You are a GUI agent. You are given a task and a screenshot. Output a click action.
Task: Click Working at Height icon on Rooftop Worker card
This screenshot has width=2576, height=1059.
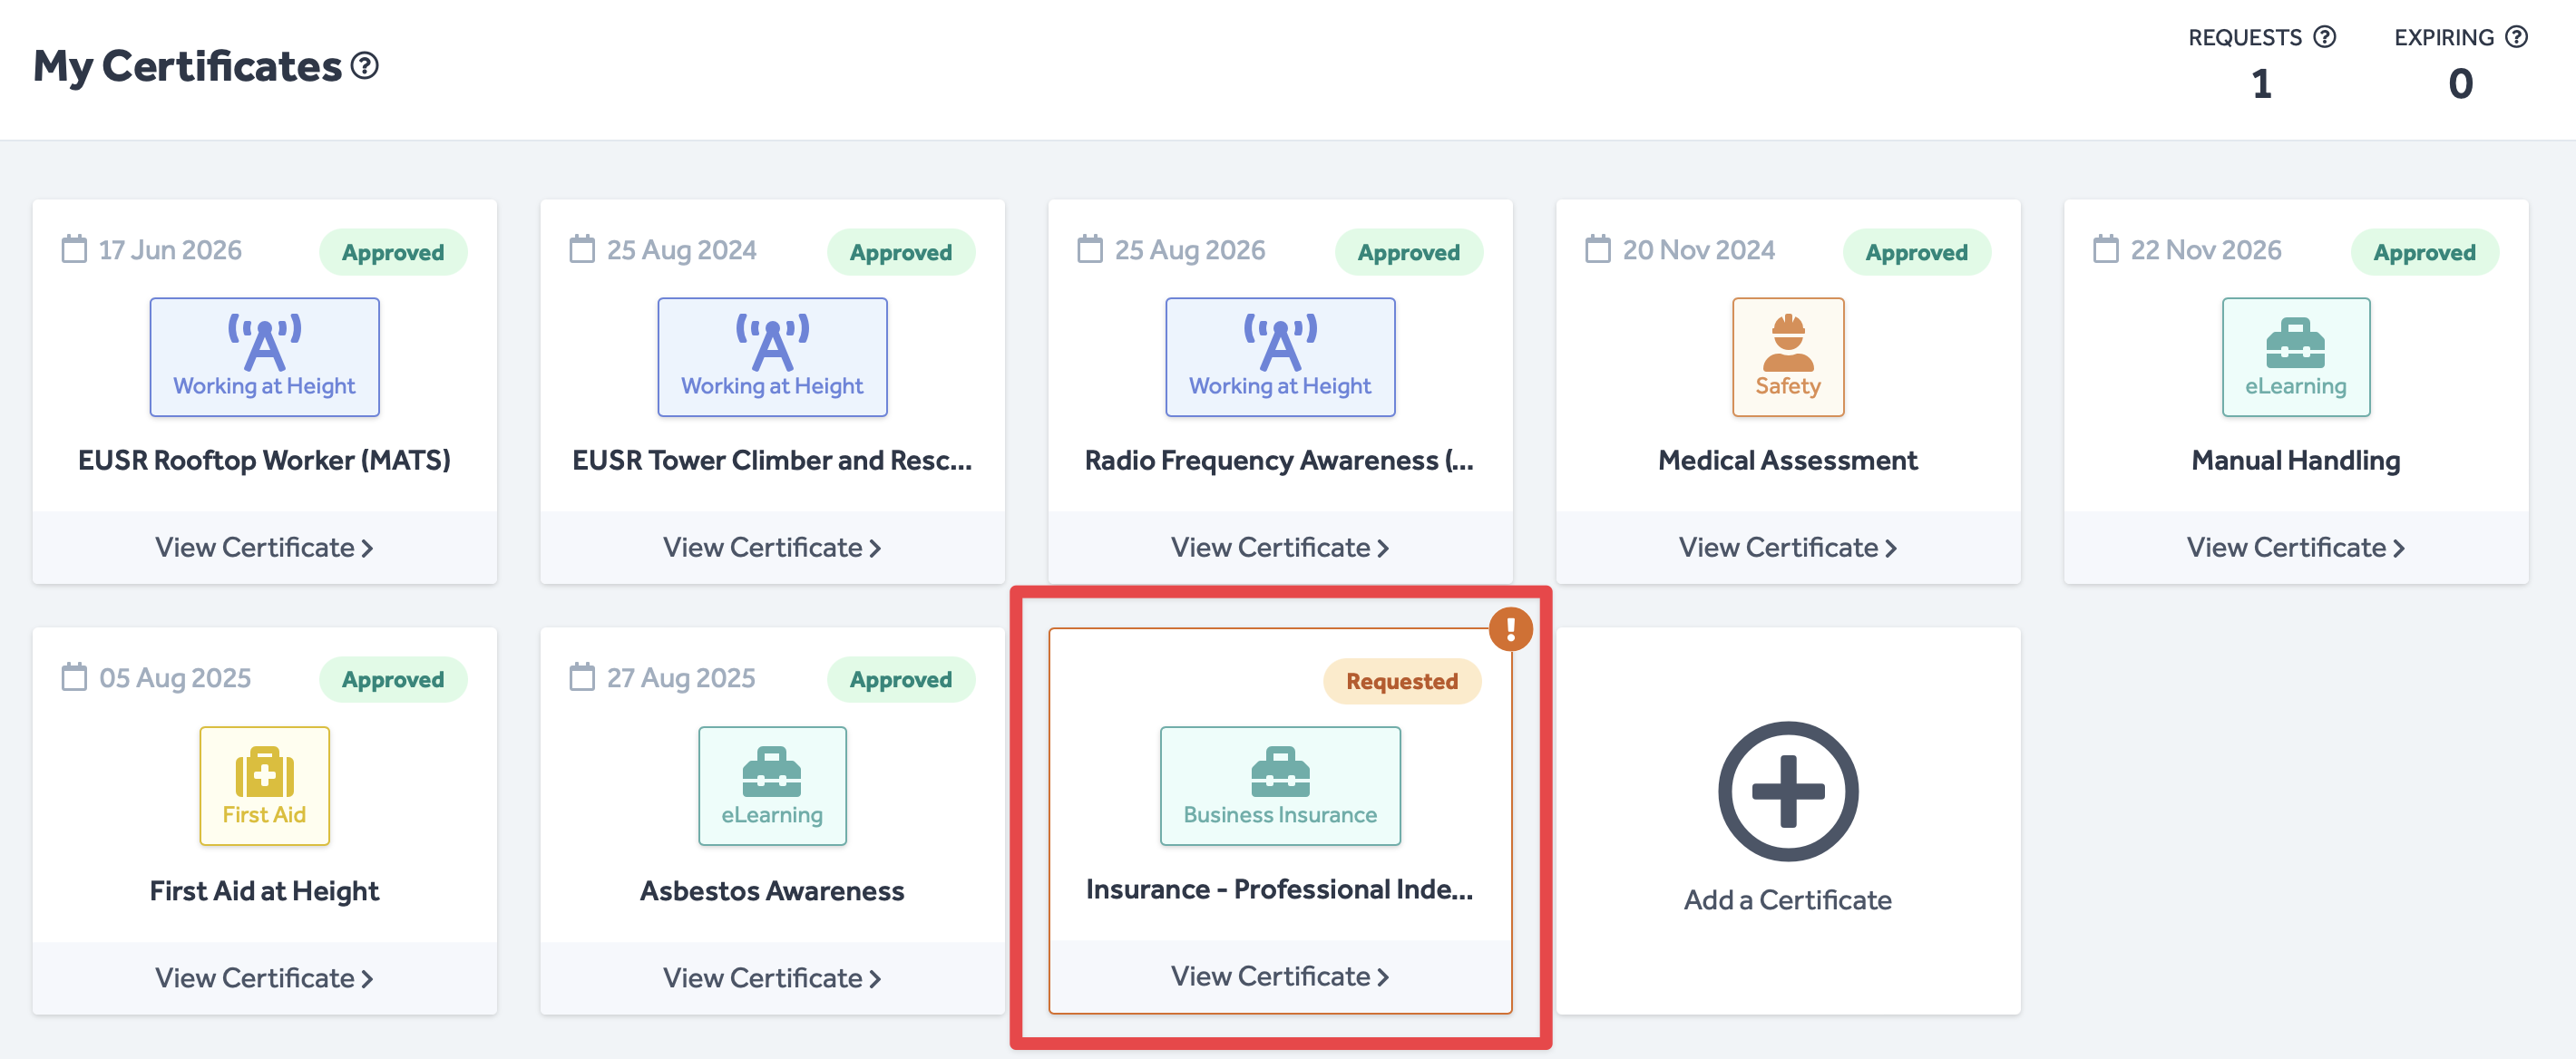tap(264, 356)
